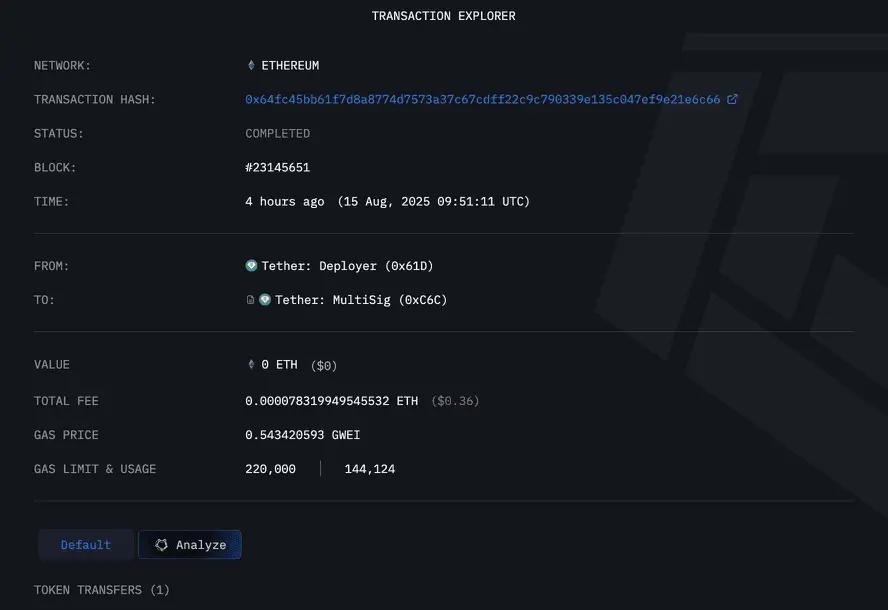Open the Tether: Deployer (0x61D) address
The width and height of the screenshot is (888, 610).
347,266
